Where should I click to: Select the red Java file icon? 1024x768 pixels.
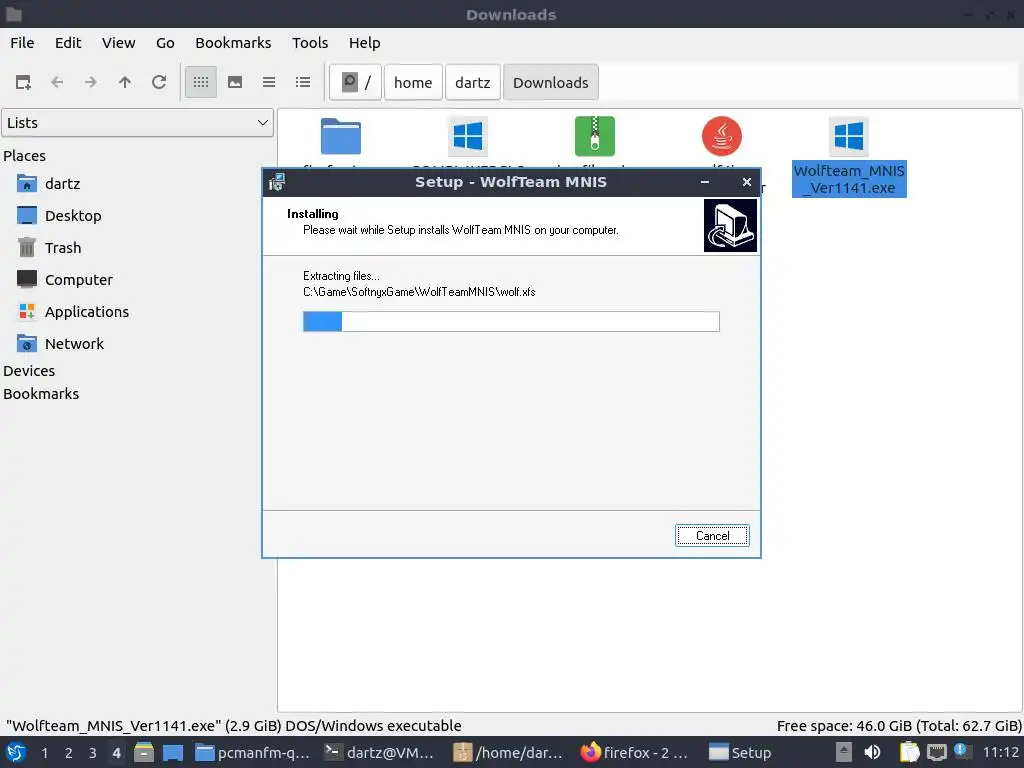point(722,136)
